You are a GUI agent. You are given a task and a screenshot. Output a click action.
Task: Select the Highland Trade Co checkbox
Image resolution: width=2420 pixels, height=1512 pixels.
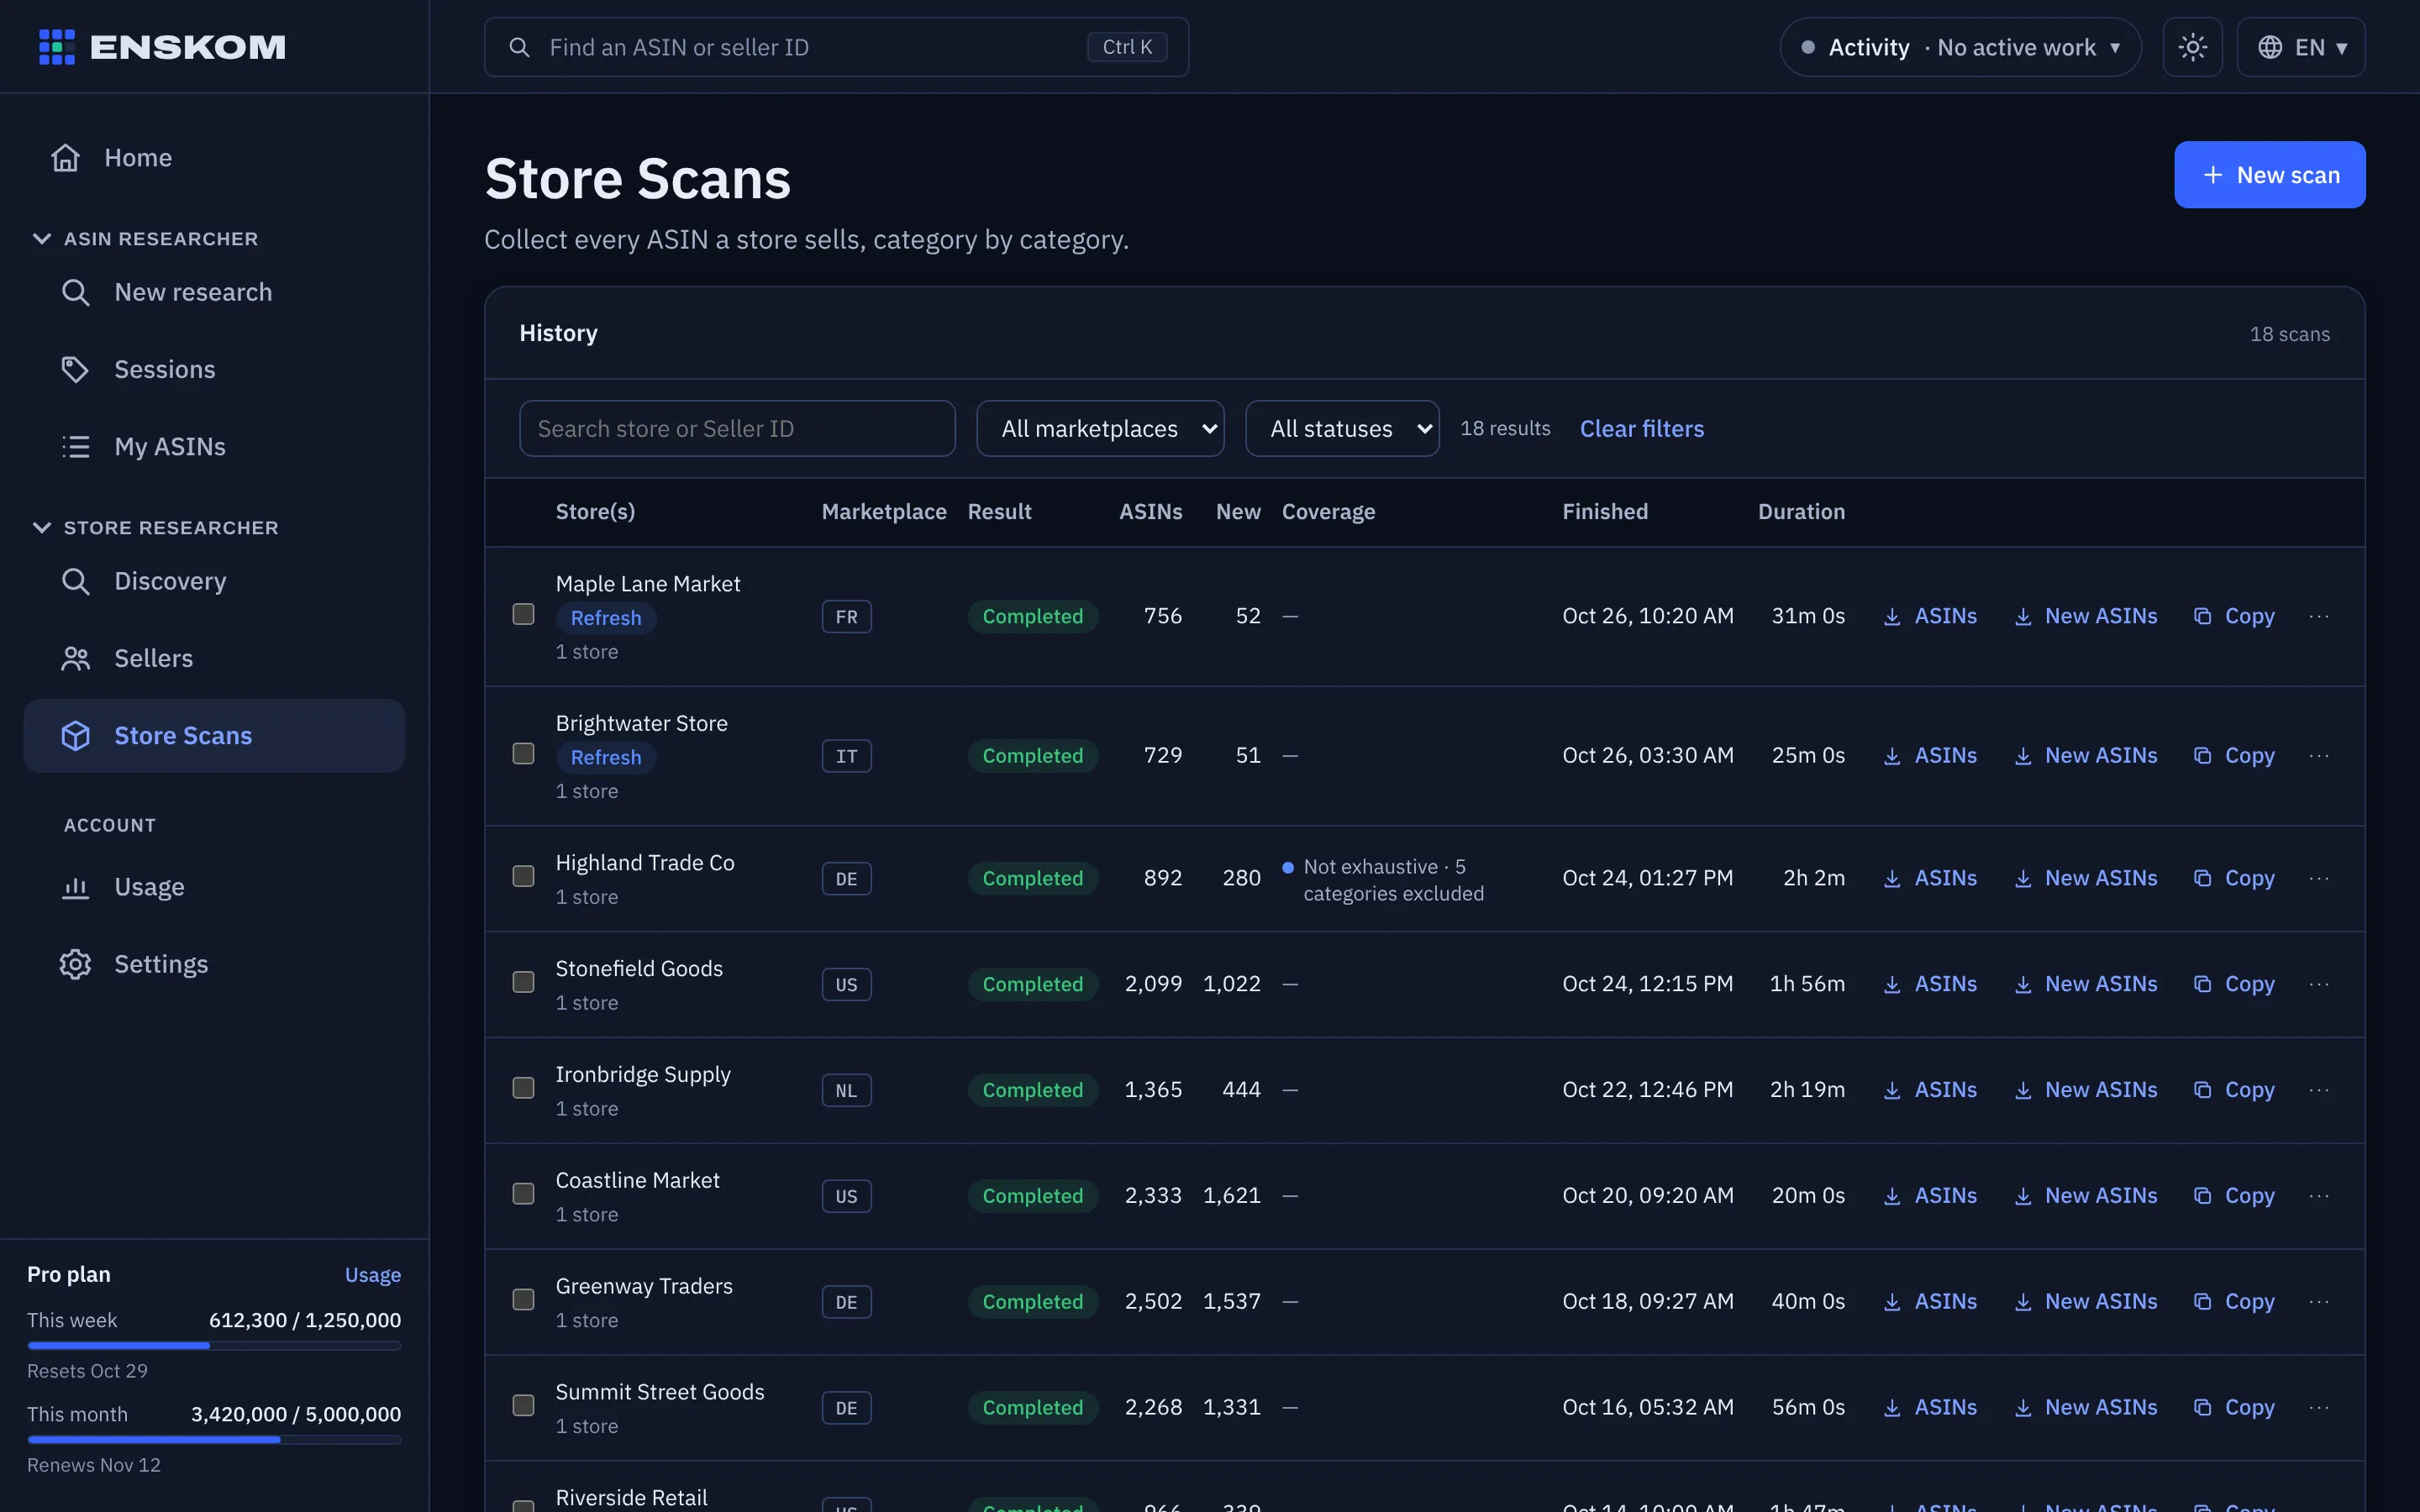(523, 876)
